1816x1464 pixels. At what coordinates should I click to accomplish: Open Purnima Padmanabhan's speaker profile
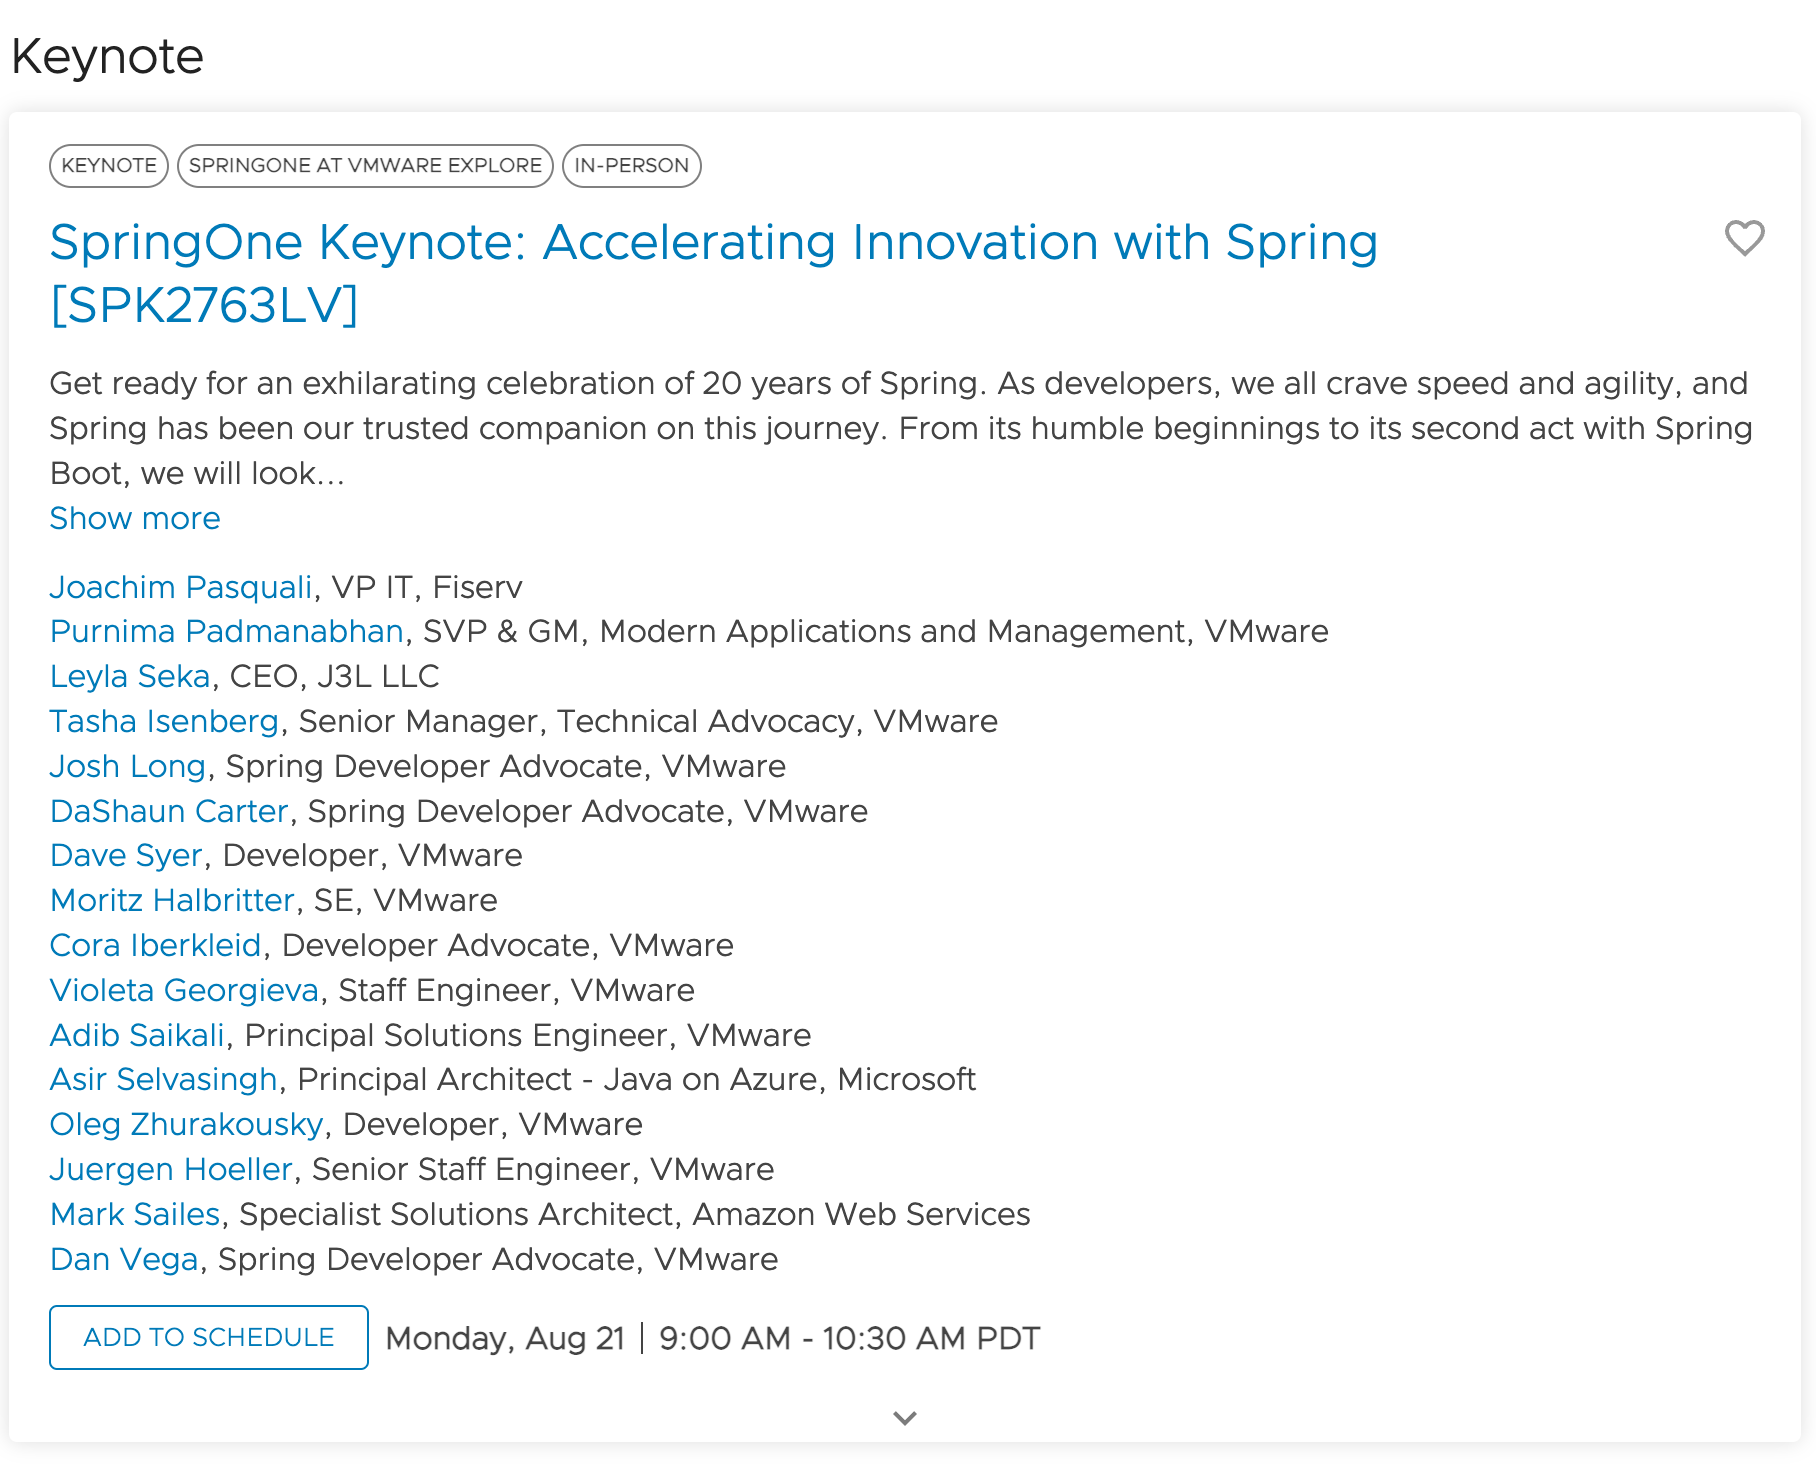pos(226,631)
